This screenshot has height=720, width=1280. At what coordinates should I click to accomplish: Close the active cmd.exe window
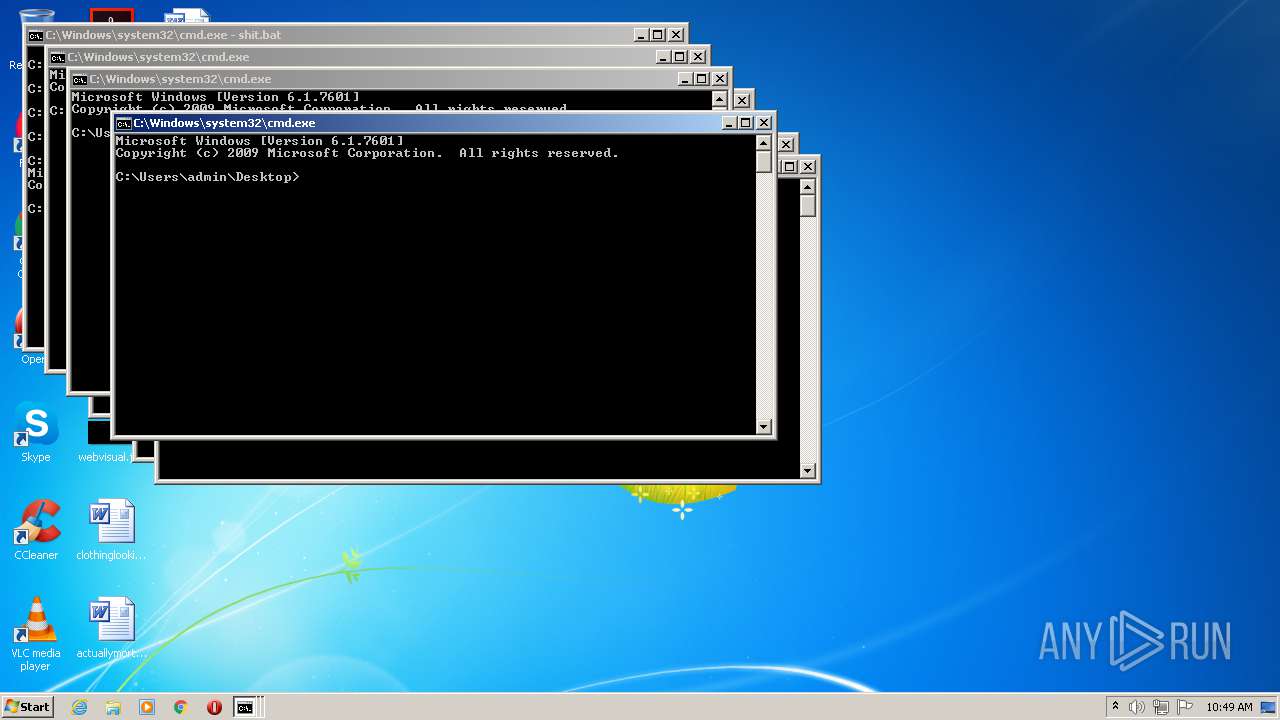click(x=764, y=123)
